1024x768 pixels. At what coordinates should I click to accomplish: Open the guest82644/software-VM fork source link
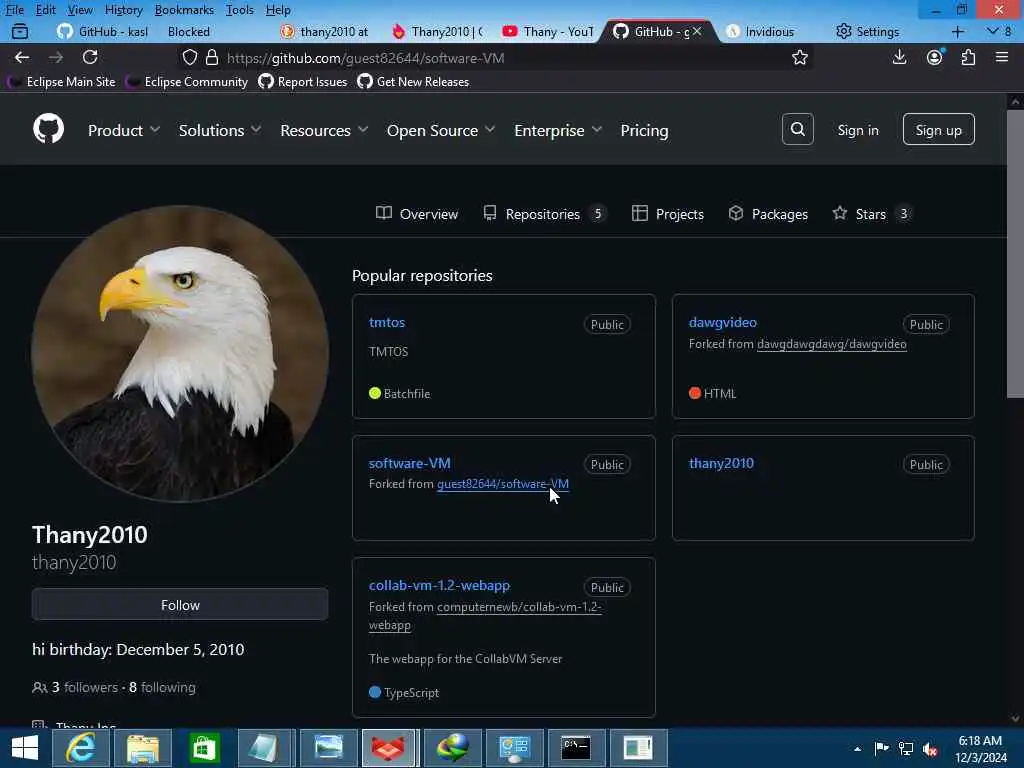tap(502, 484)
